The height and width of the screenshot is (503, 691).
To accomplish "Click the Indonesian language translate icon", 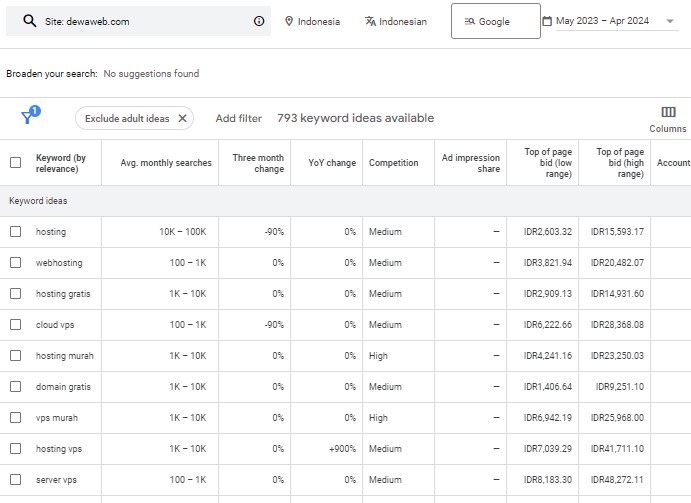I will (x=370, y=21).
